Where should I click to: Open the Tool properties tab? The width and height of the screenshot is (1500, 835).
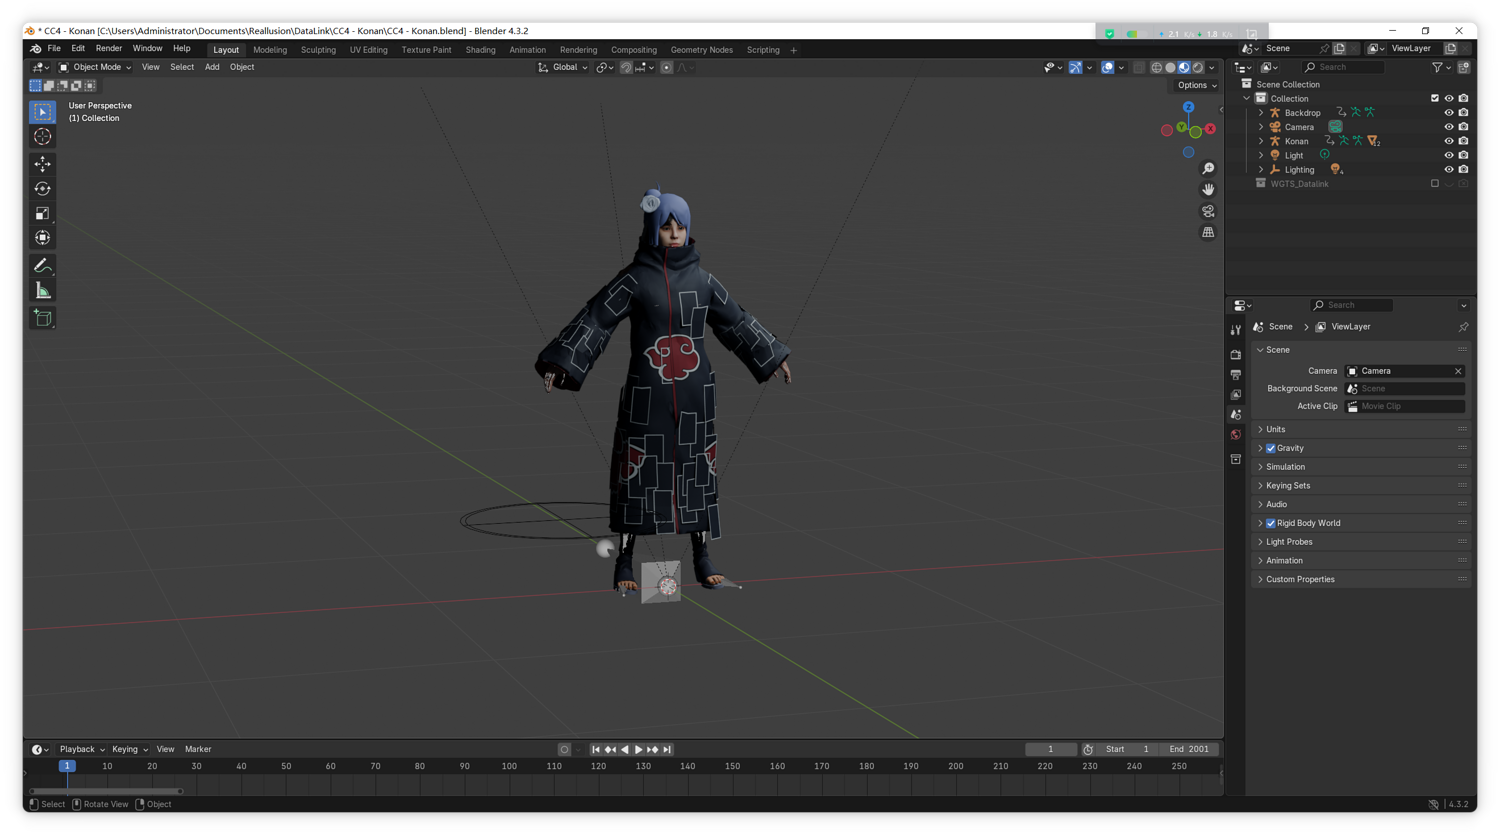1236,330
